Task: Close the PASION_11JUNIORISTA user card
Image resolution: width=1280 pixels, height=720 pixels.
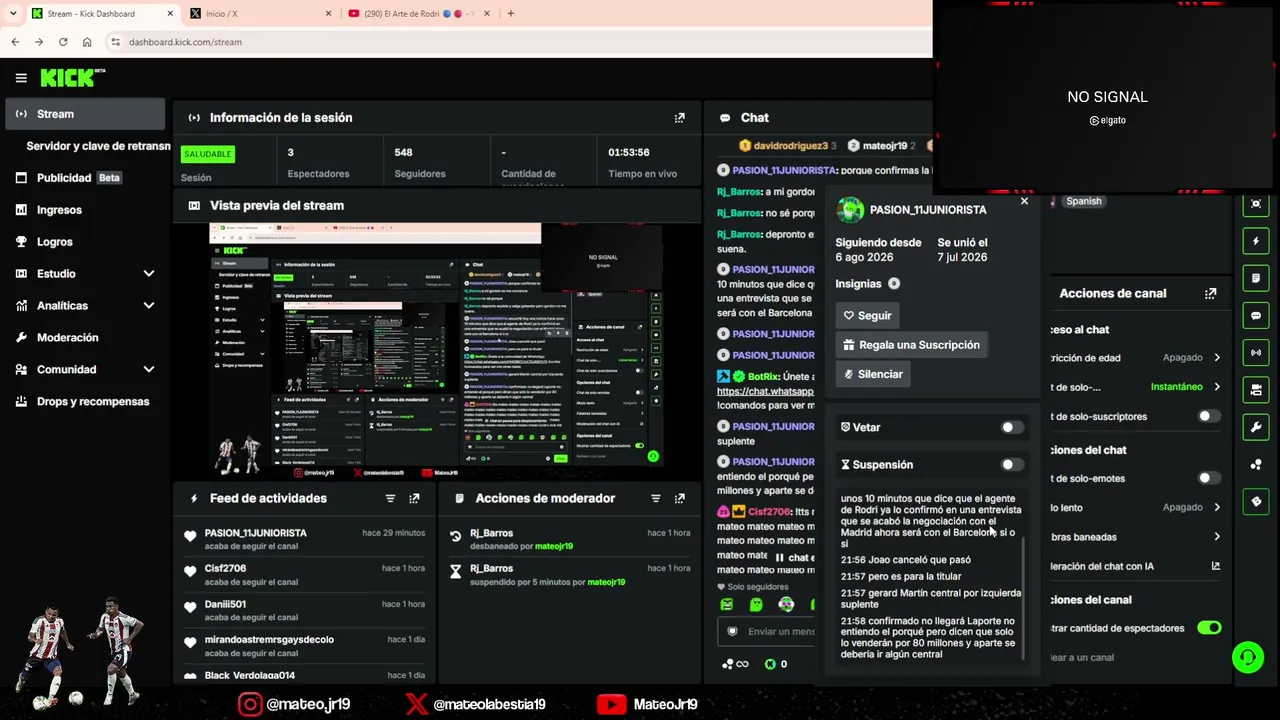Action: [1024, 201]
